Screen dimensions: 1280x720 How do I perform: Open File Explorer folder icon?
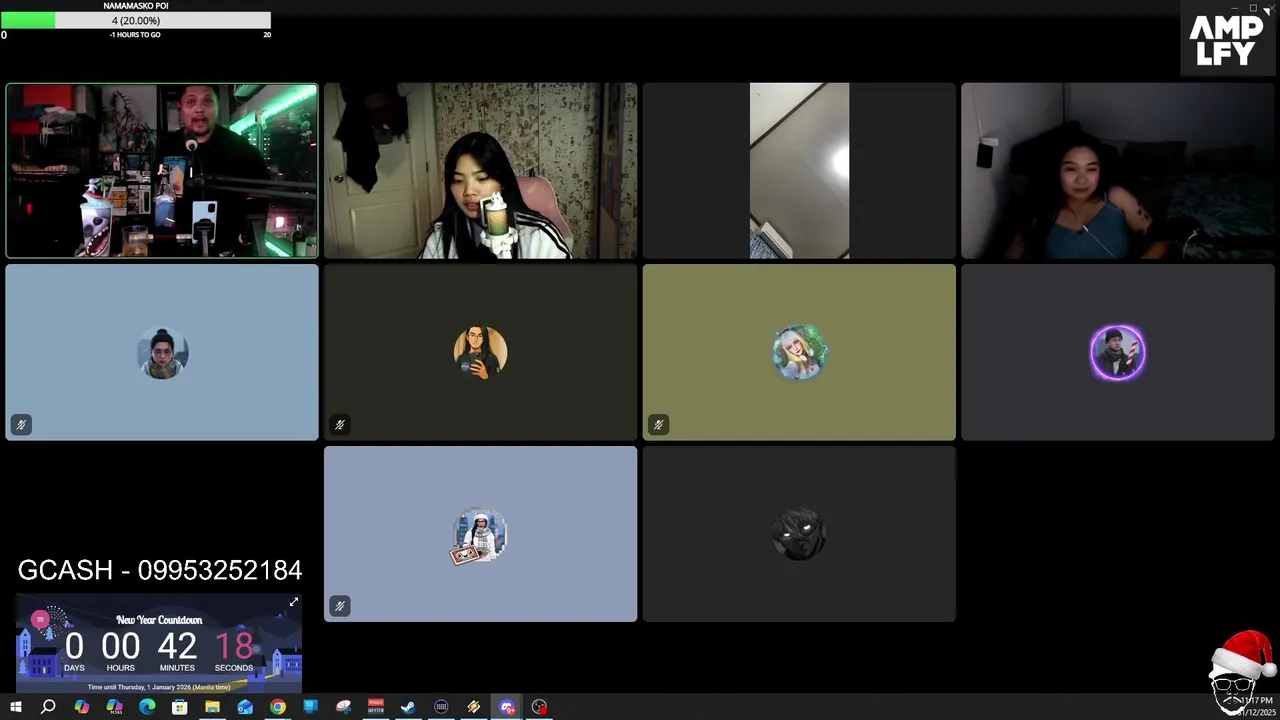click(212, 707)
